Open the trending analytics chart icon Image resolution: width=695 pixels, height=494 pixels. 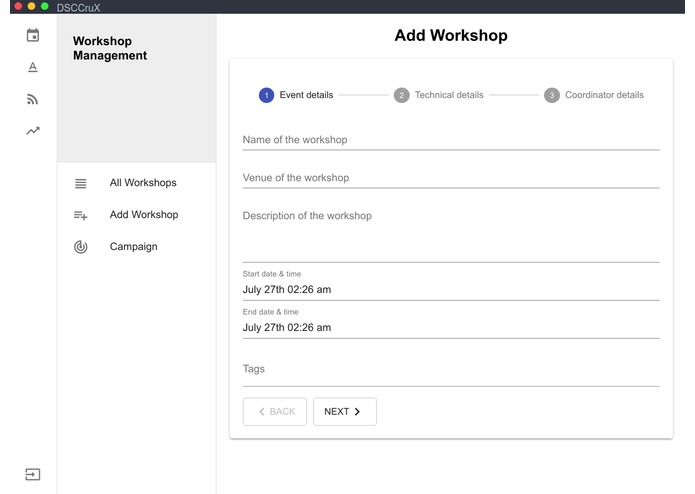tap(33, 131)
